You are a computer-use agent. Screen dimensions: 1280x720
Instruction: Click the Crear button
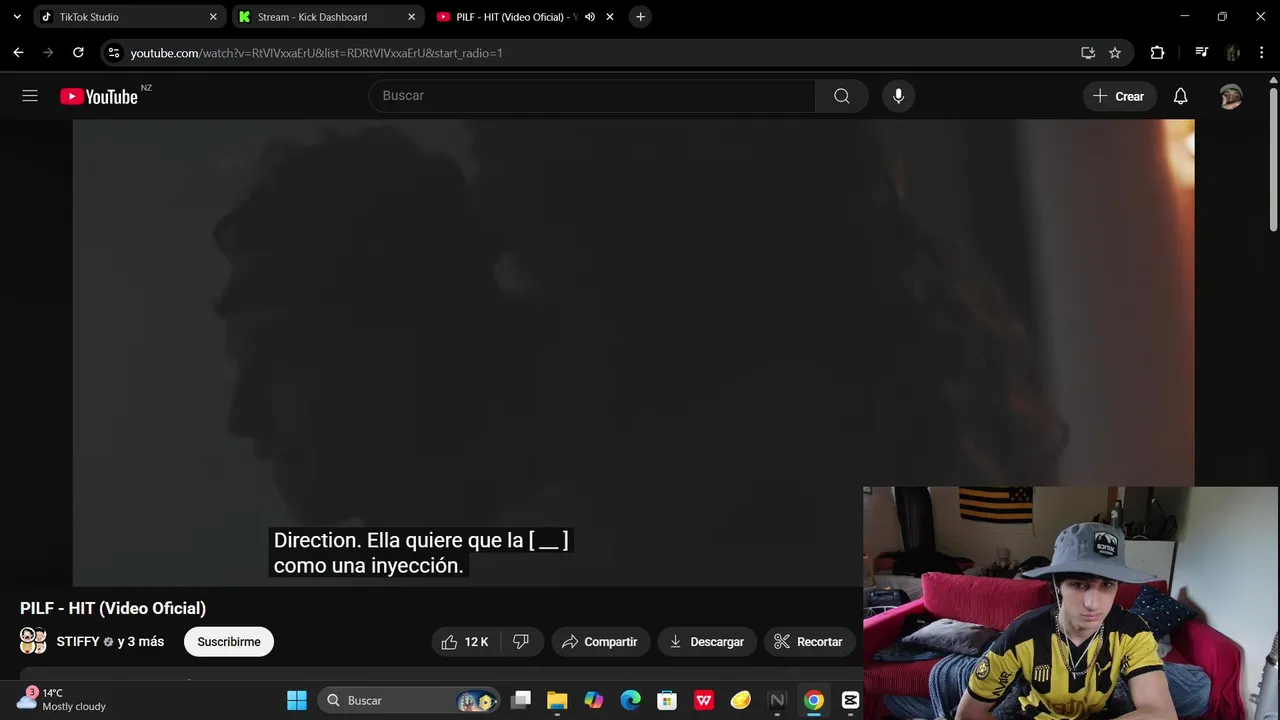[x=1119, y=96]
